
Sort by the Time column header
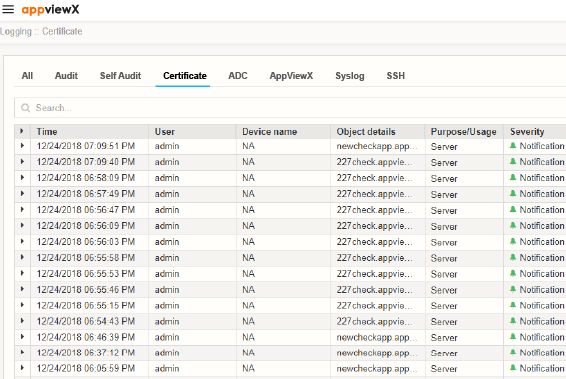(x=47, y=132)
